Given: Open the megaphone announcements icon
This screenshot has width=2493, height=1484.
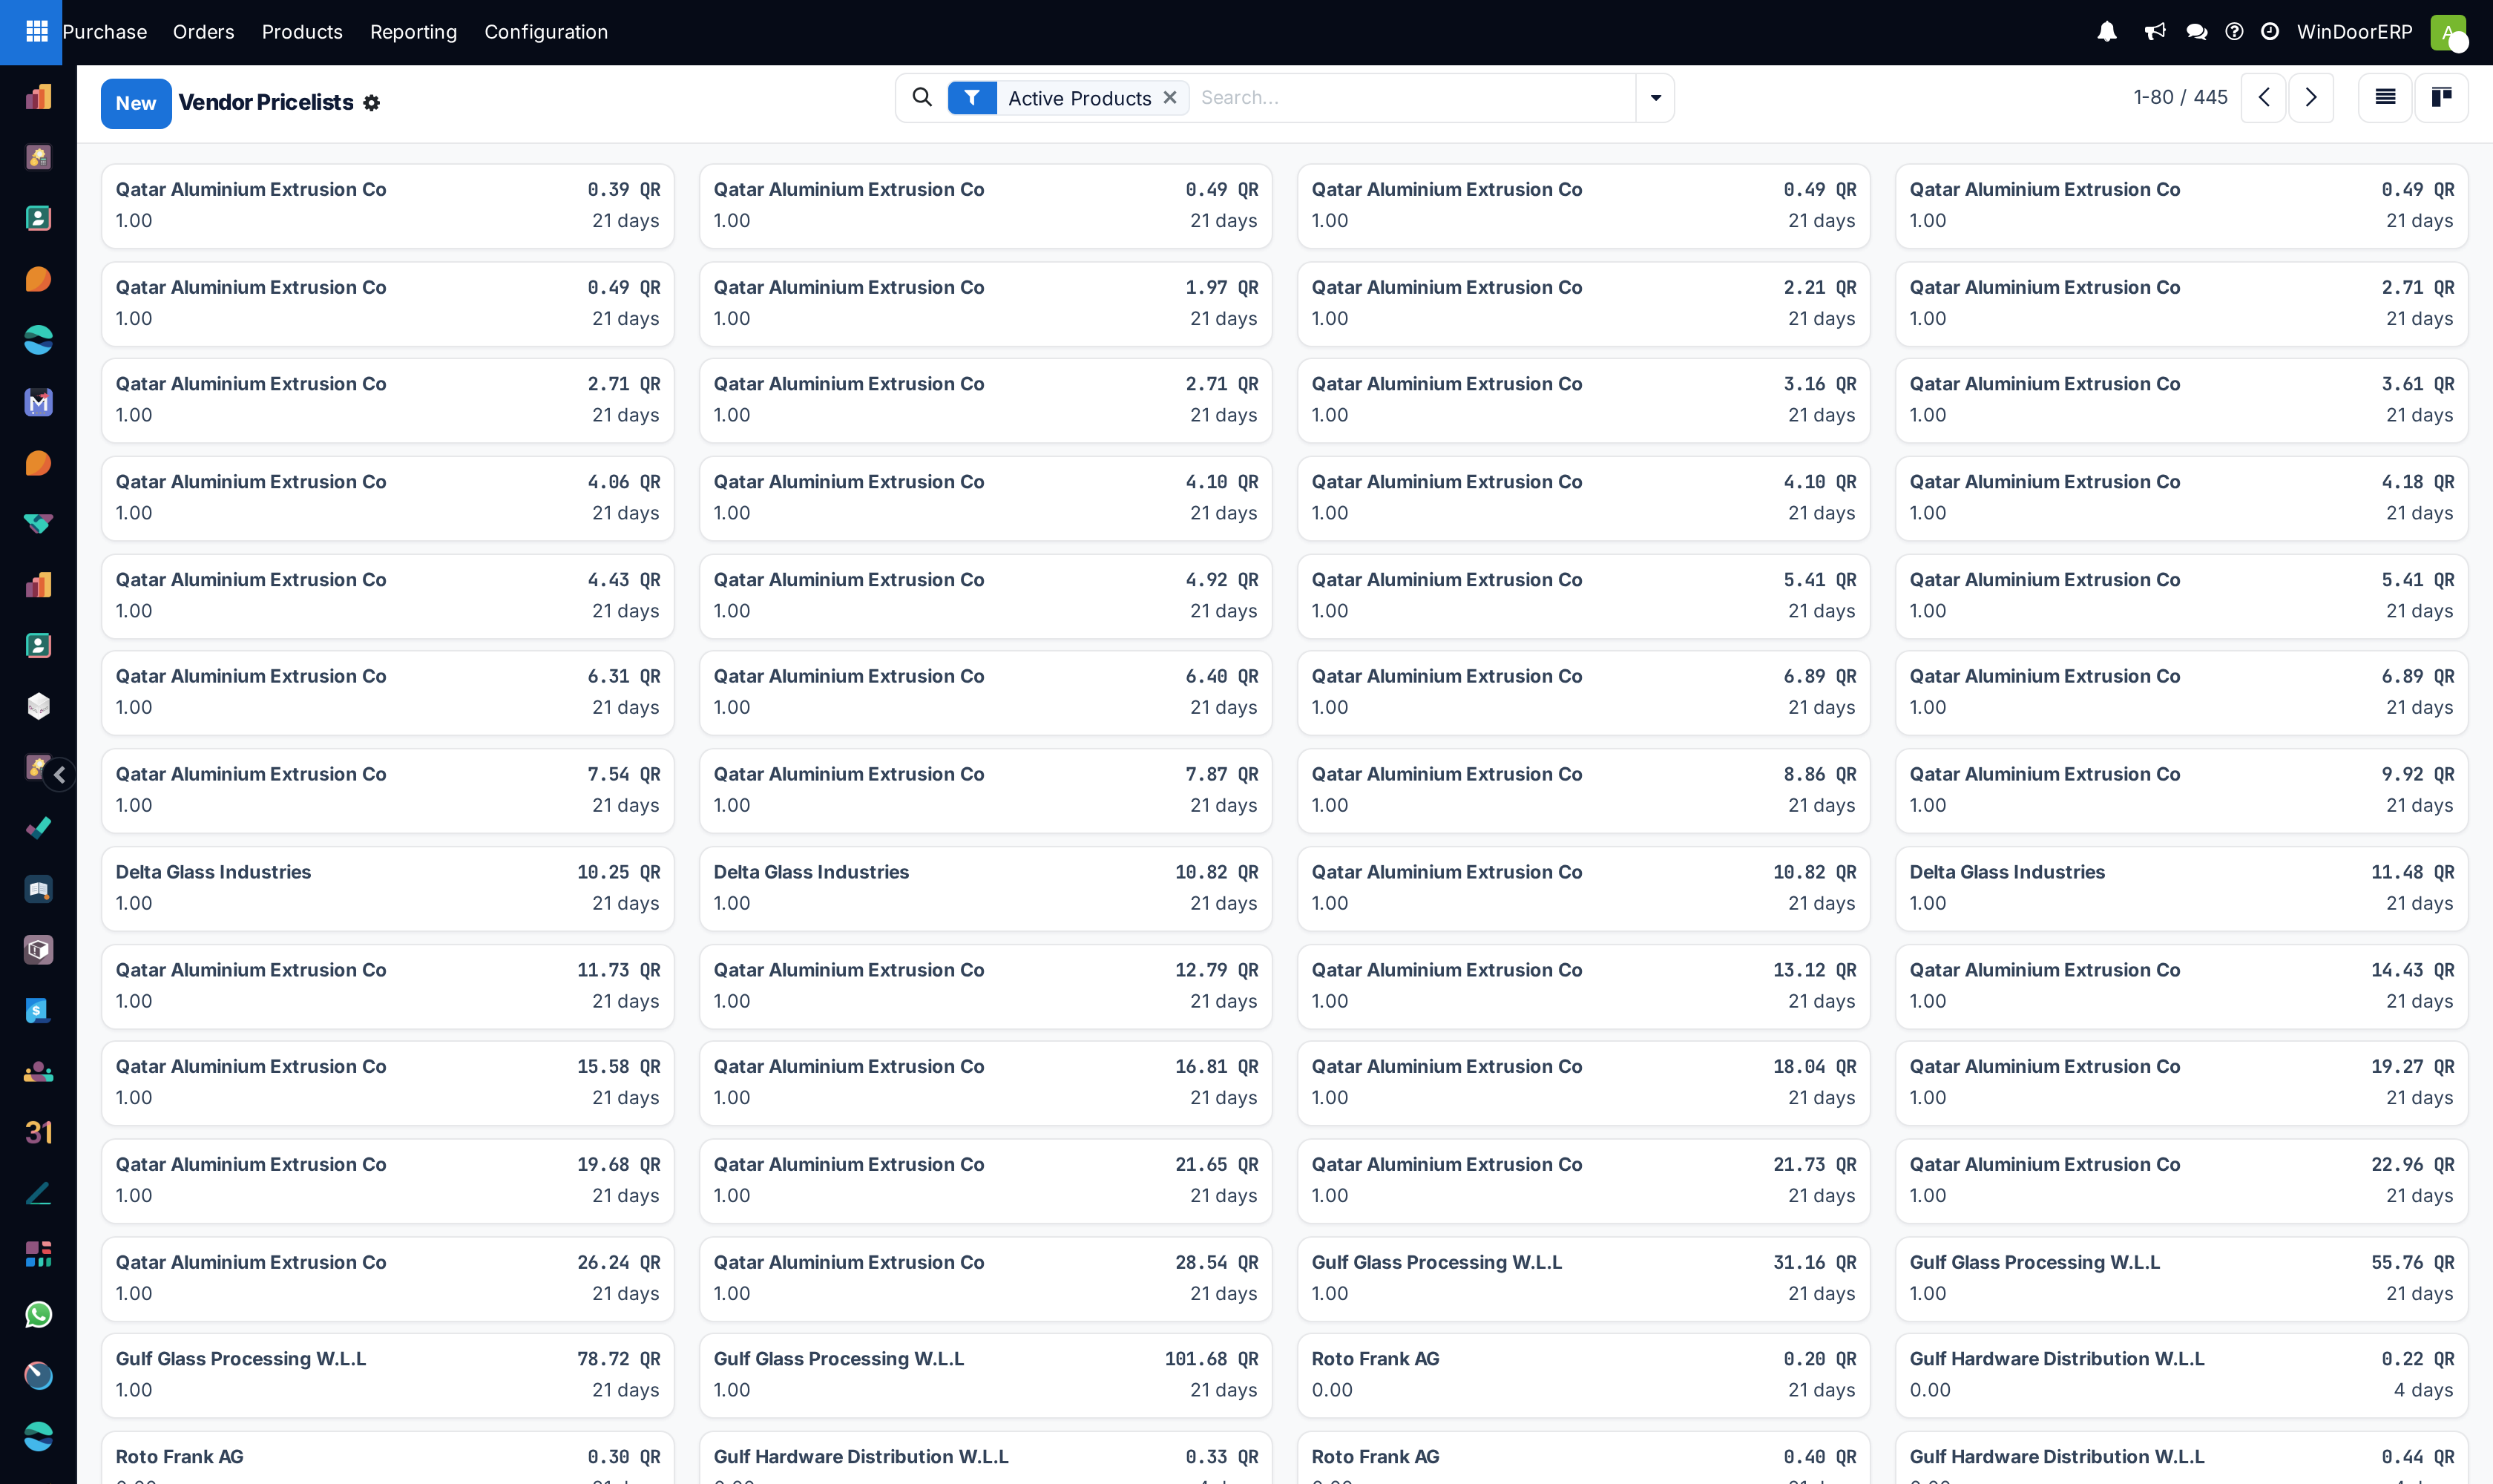Looking at the screenshot, I should 2155,32.
